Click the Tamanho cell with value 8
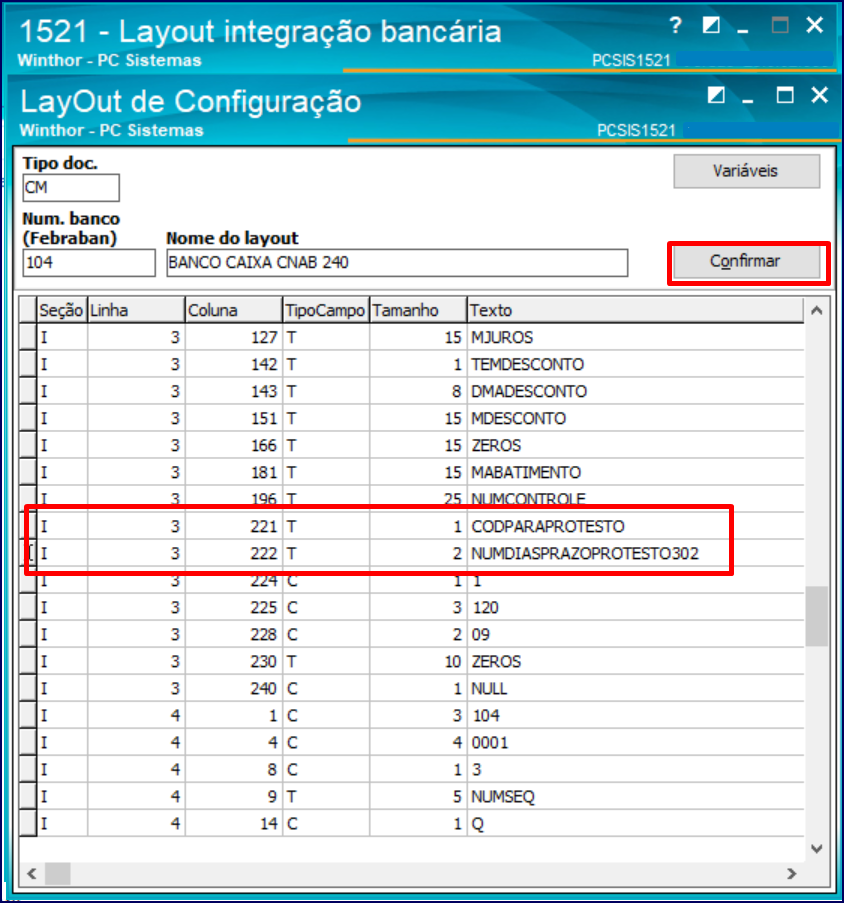The width and height of the screenshot is (844, 903). [418, 392]
